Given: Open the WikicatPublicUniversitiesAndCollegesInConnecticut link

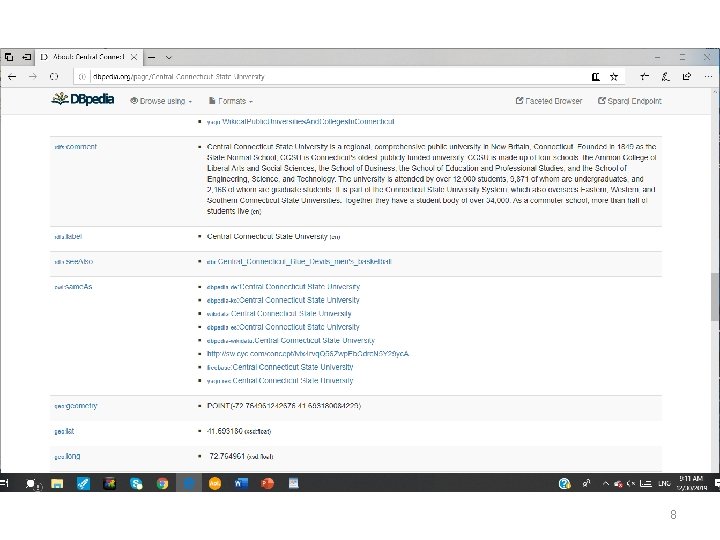Looking at the screenshot, I should coord(308,122).
